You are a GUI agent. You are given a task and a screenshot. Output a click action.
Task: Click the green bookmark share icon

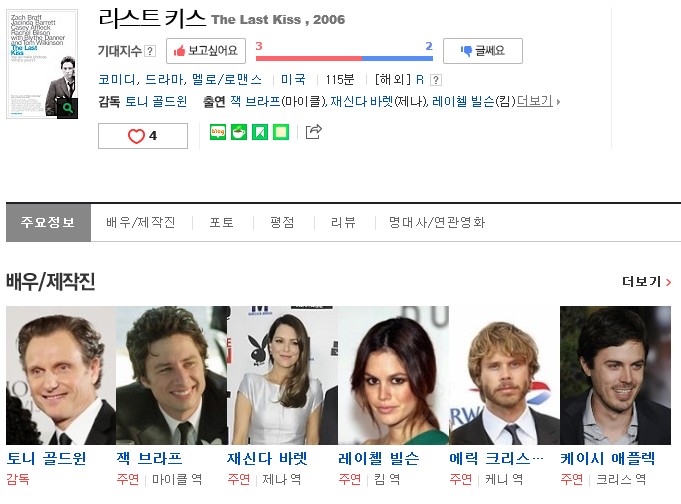[260, 132]
